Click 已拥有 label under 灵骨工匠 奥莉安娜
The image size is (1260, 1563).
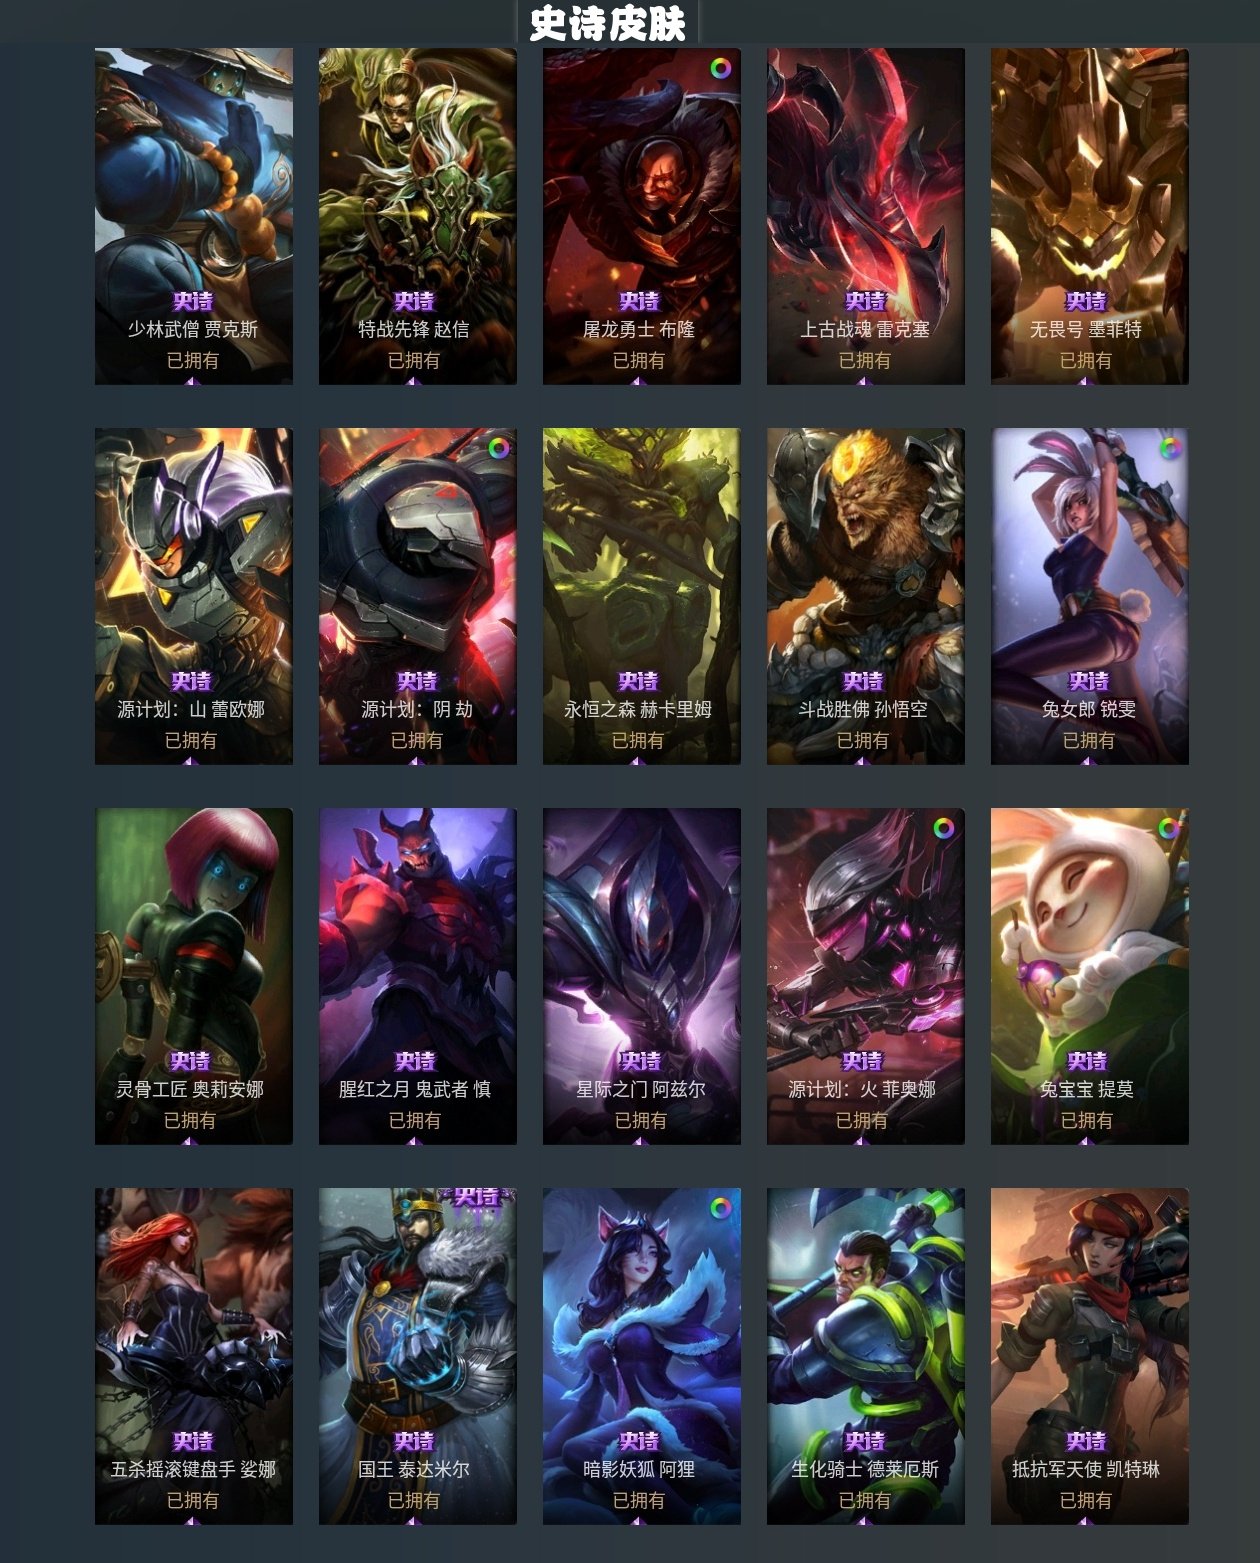190,1120
